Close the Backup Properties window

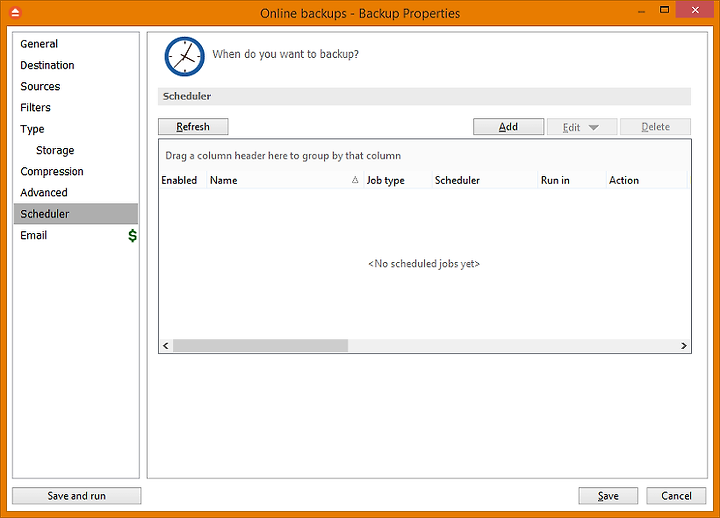[x=695, y=10]
